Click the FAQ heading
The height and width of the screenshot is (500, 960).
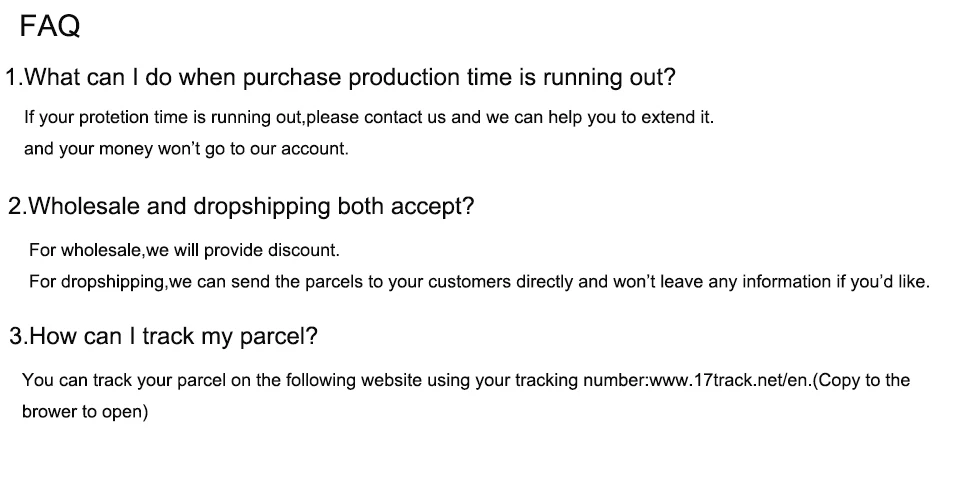pyautogui.click(x=50, y=27)
